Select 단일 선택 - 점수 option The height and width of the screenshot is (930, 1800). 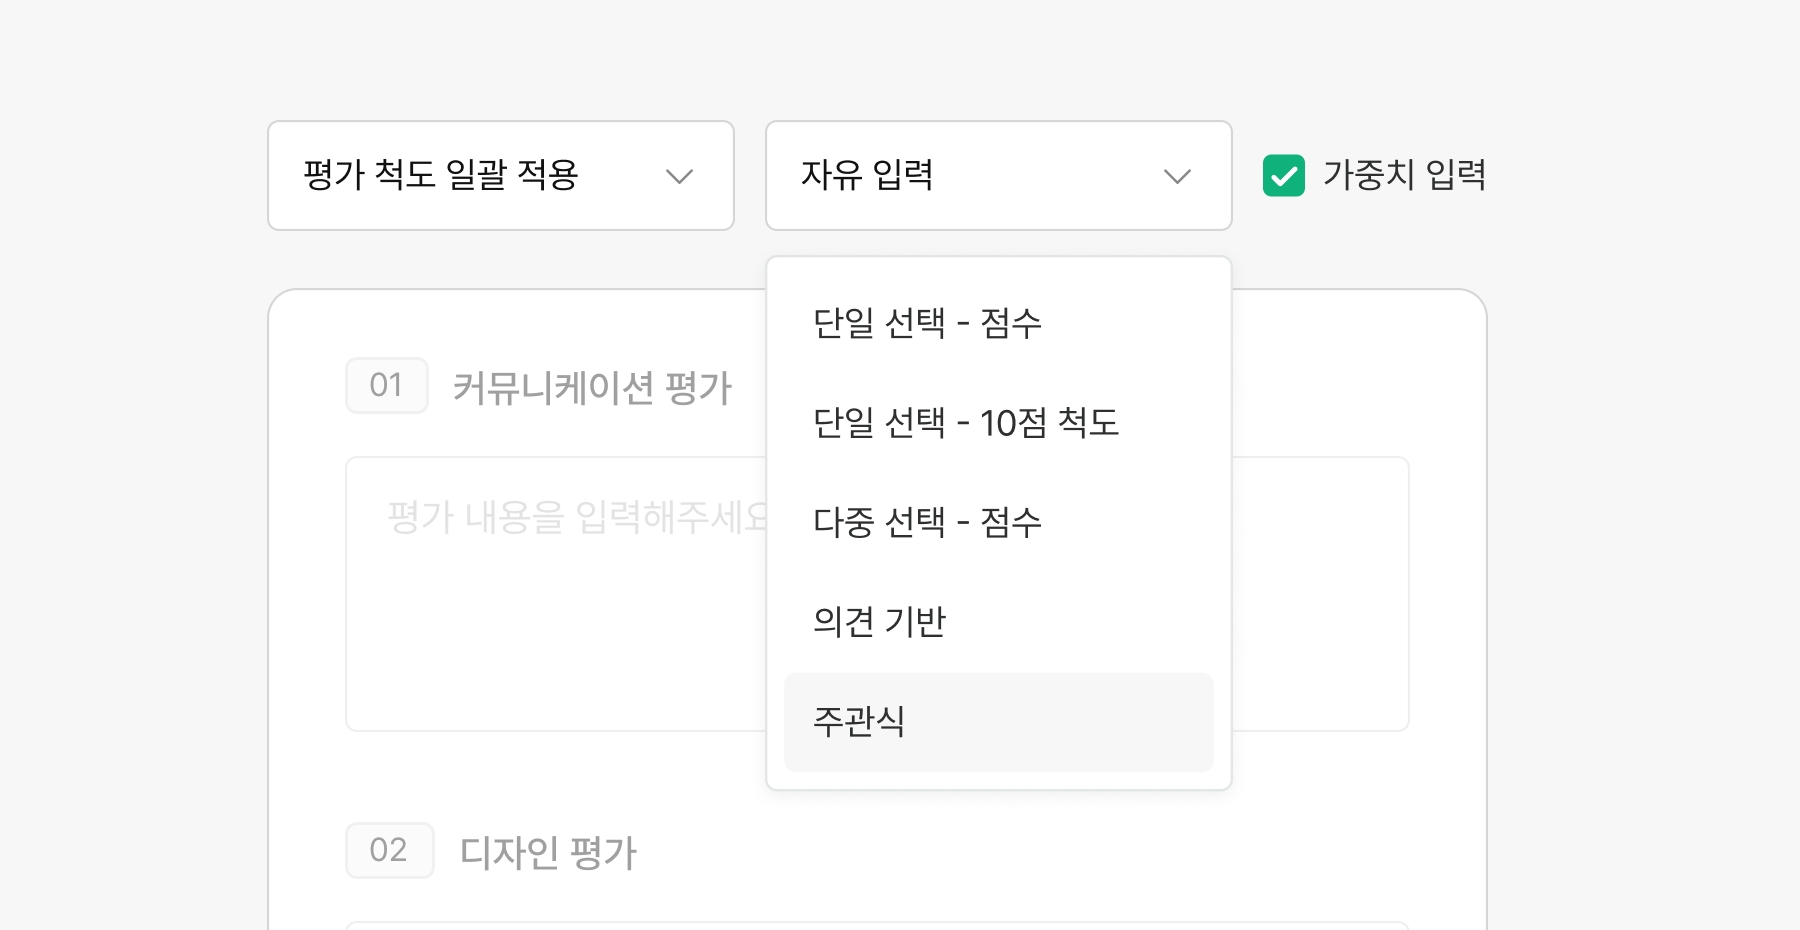tap(927, 323)
